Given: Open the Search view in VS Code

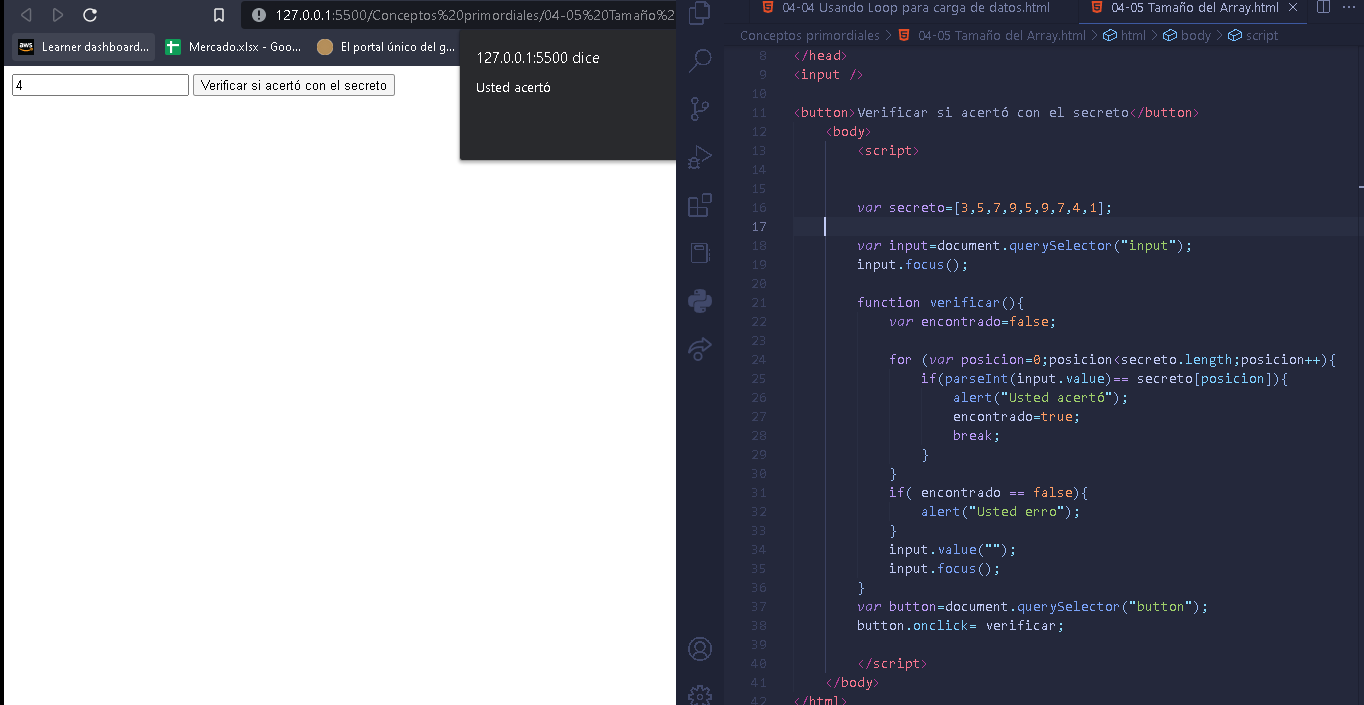Looking at the screenshot, I should click(x=700, y=60).
